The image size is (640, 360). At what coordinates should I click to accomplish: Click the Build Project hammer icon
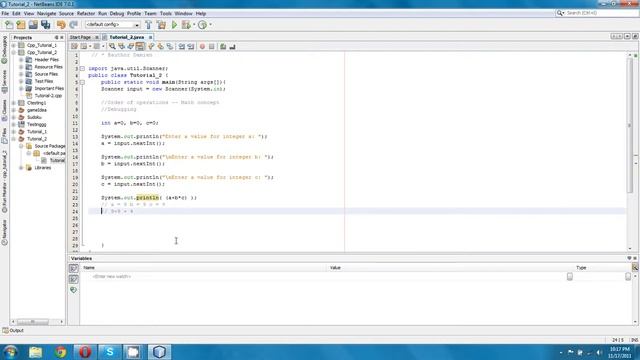[x=149, y=25]
